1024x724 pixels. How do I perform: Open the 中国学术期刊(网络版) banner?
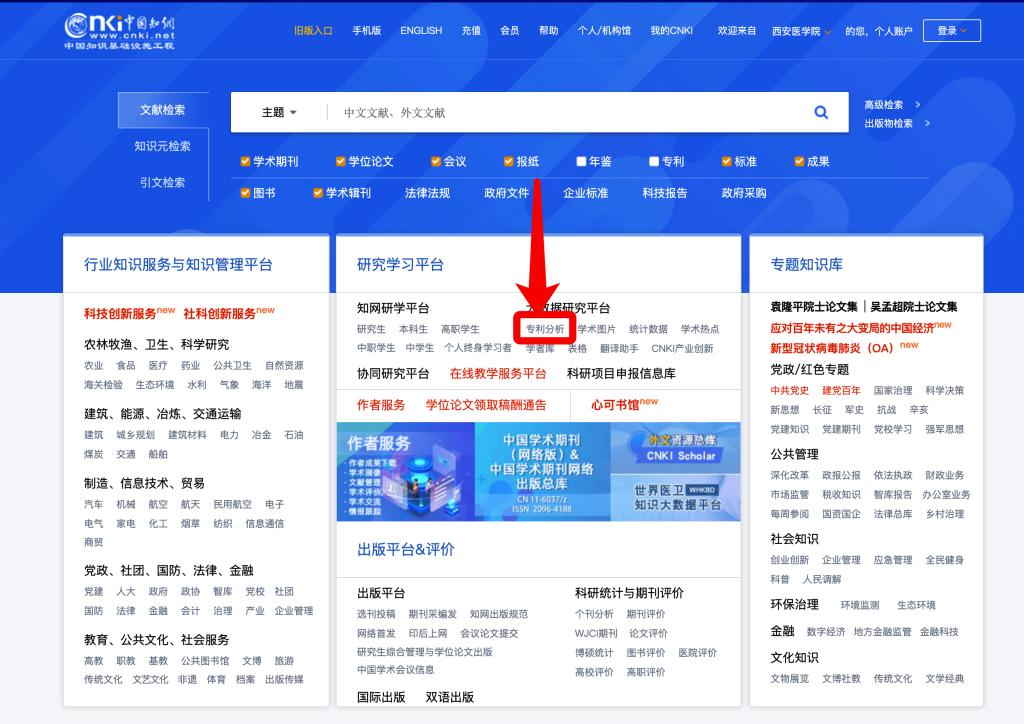click(543, 471)
